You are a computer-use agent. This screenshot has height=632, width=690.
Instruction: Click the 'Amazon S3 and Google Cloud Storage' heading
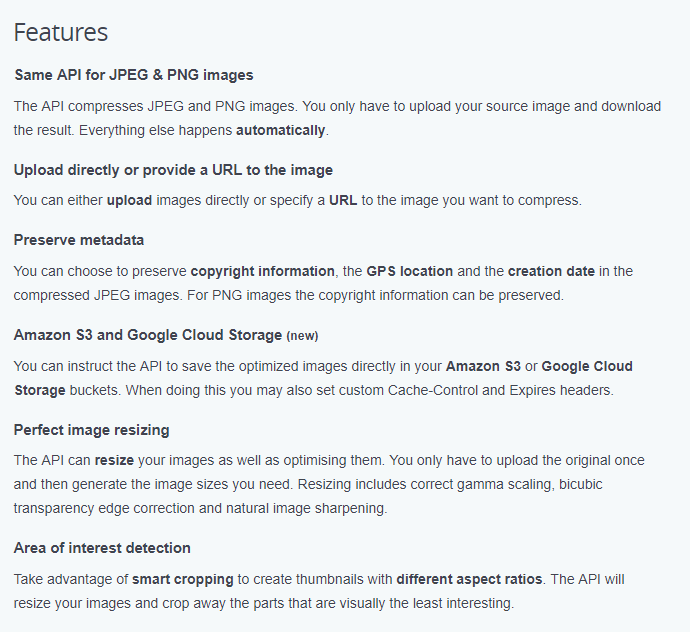click(148, 335)
